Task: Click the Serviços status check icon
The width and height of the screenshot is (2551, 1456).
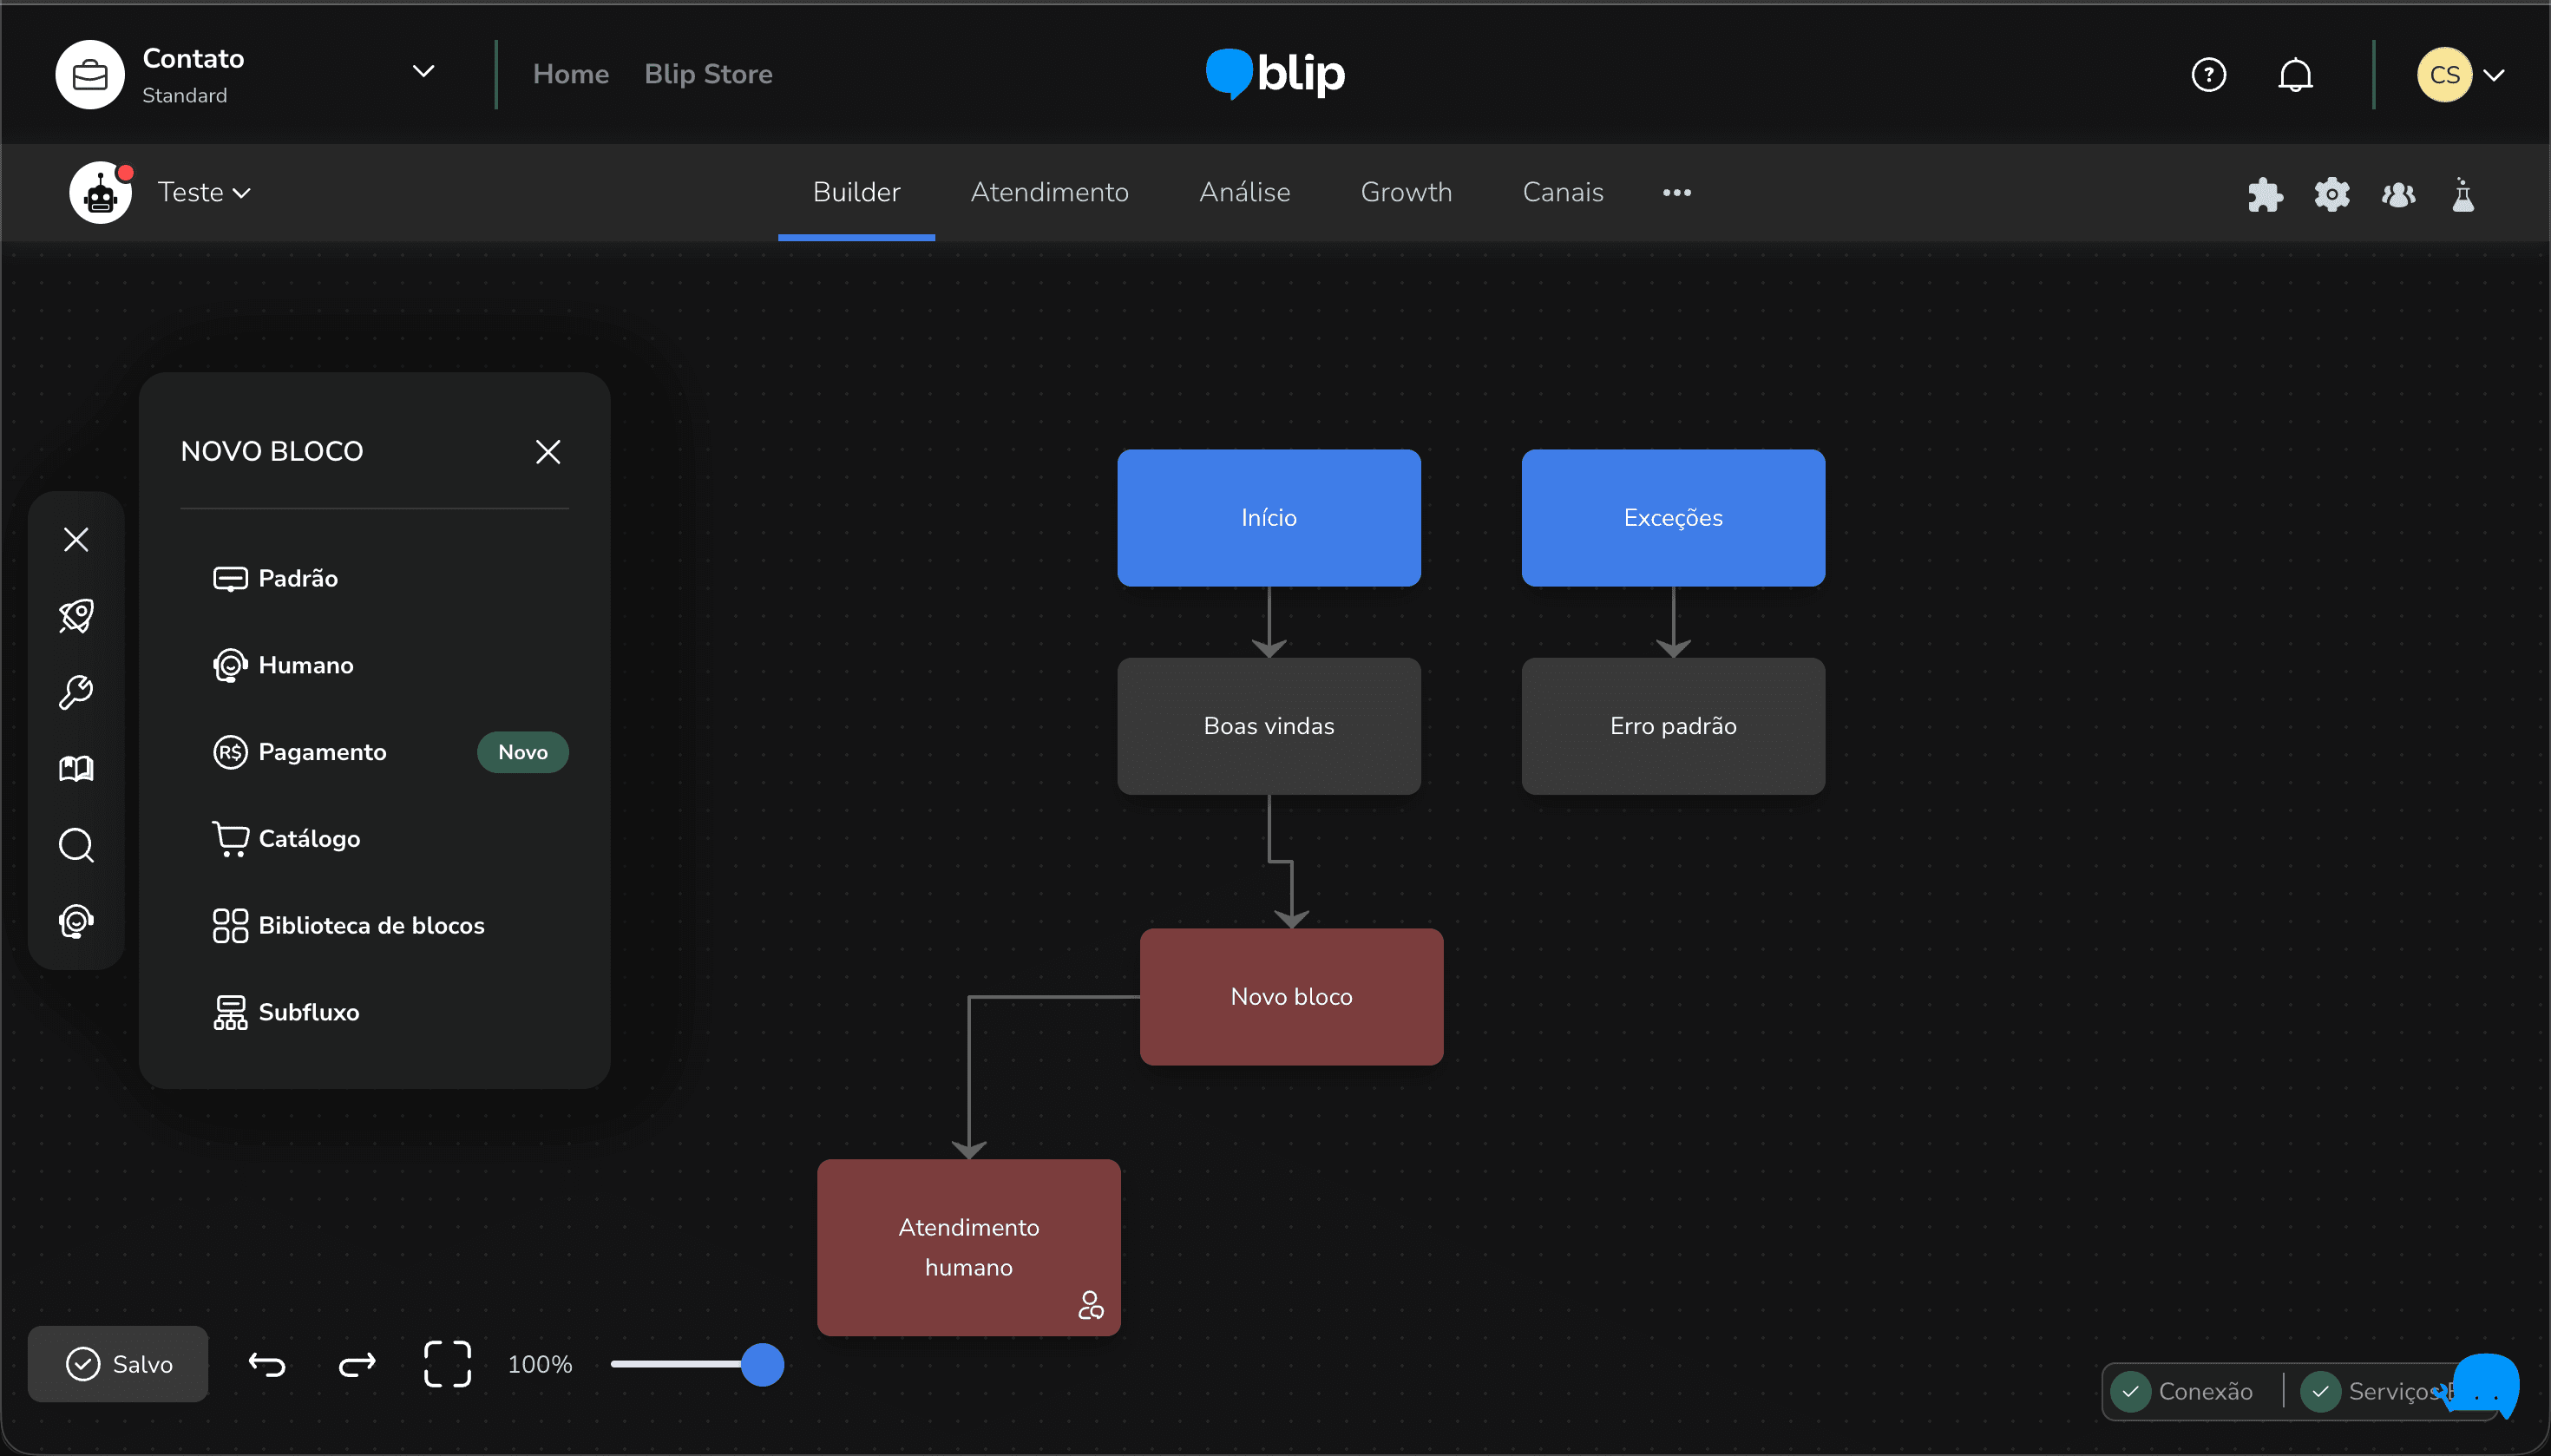Action: pyautogui.click(x=2320, y=1392)
